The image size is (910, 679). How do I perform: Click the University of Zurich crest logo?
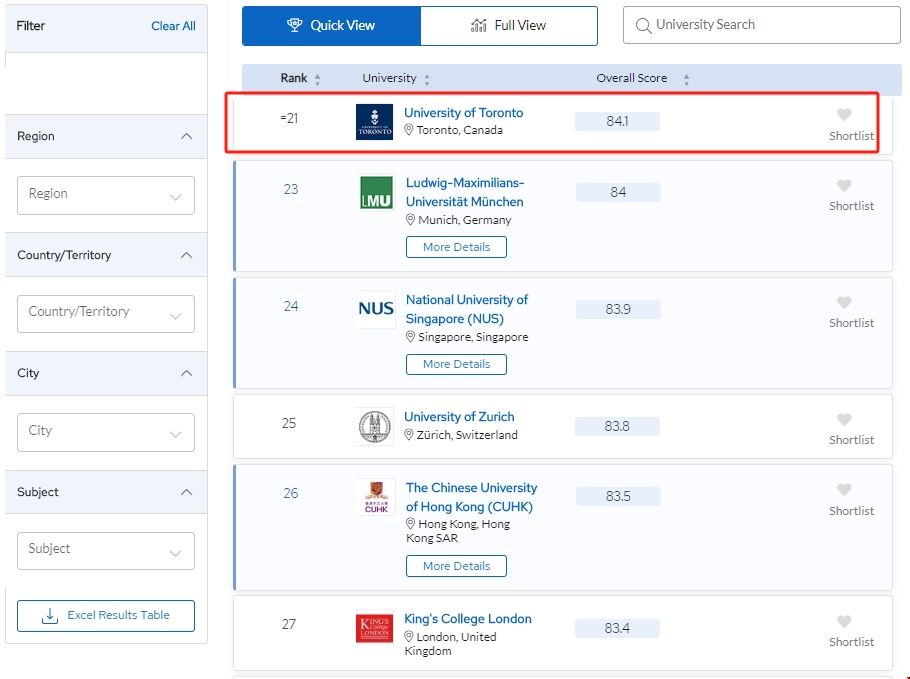(375, 427)
